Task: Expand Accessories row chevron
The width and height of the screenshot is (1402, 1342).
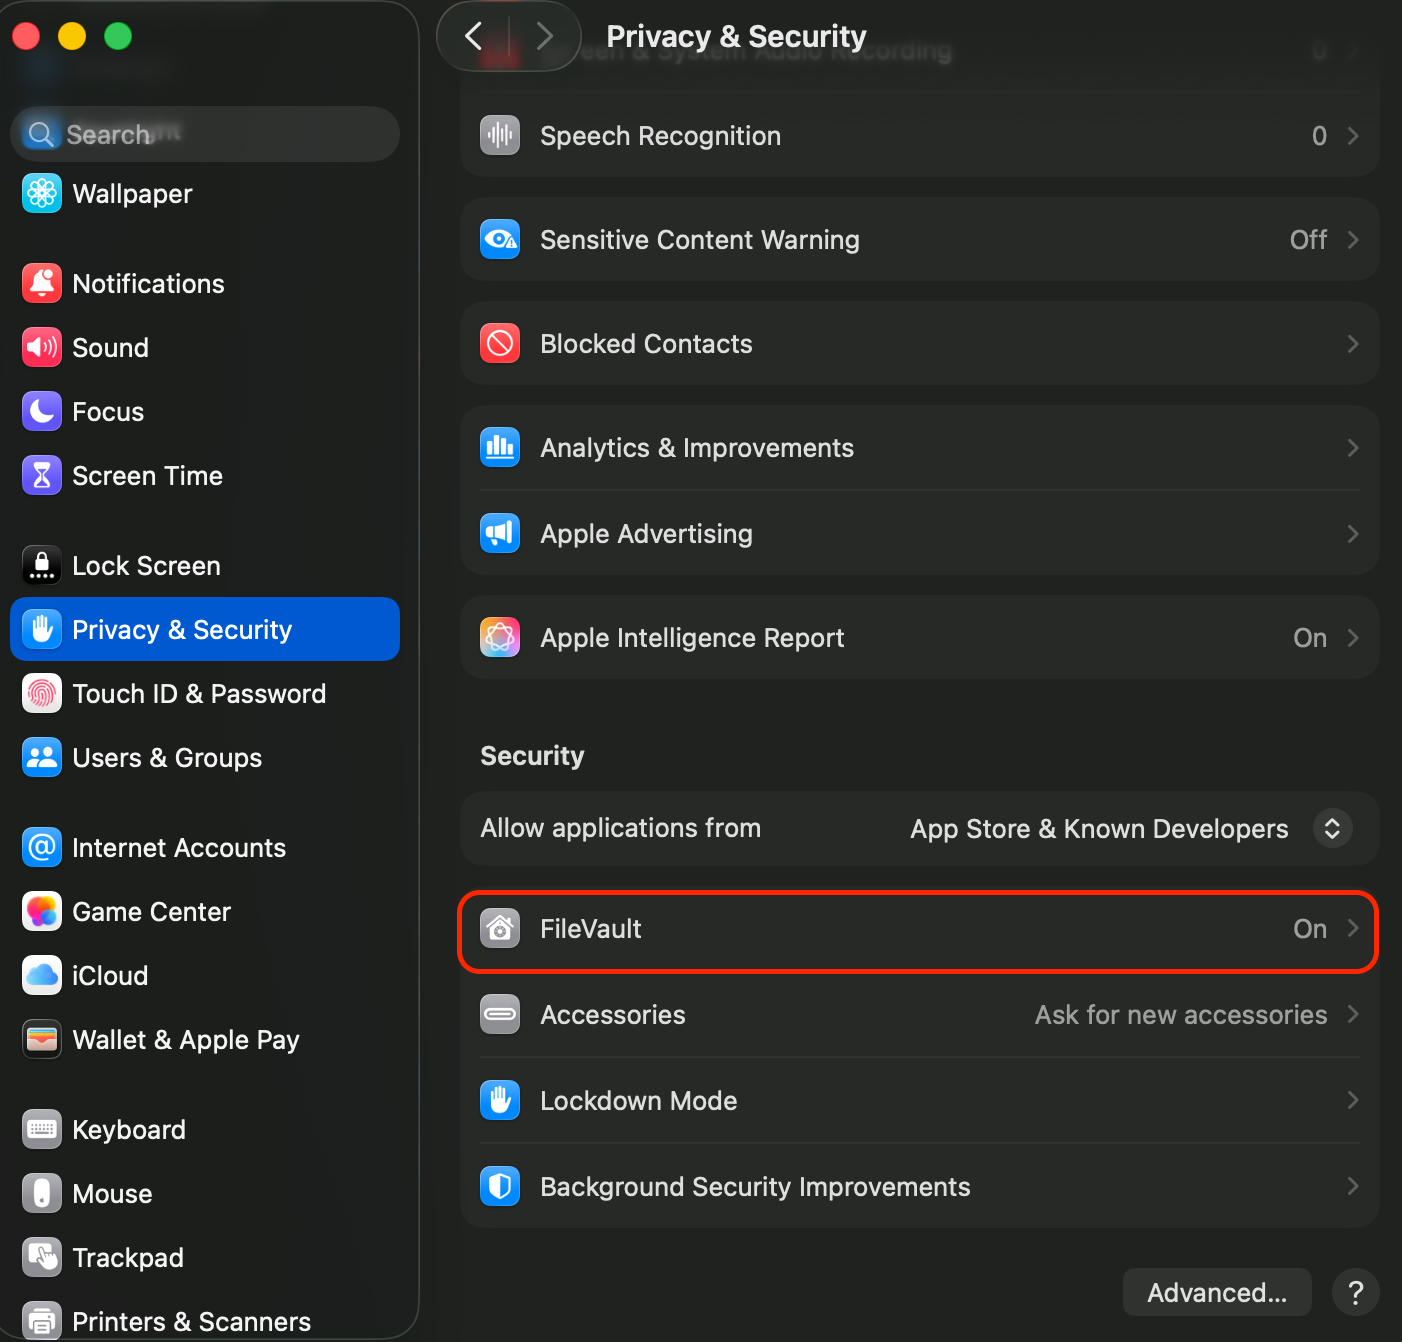Action: tap(1353, 1015)
